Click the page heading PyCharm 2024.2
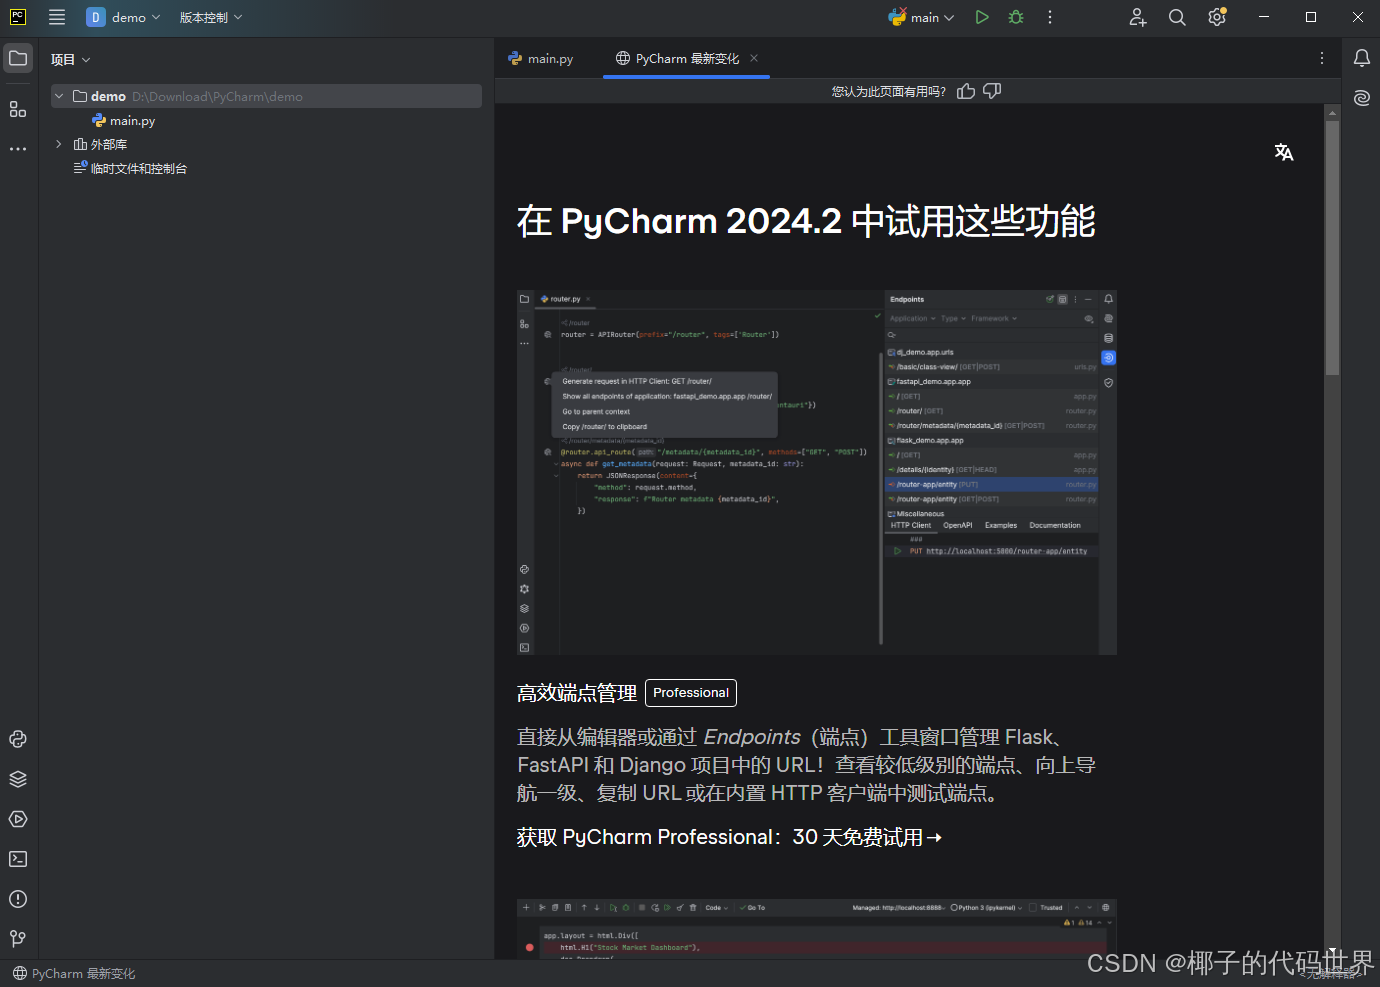 point(806,221)
